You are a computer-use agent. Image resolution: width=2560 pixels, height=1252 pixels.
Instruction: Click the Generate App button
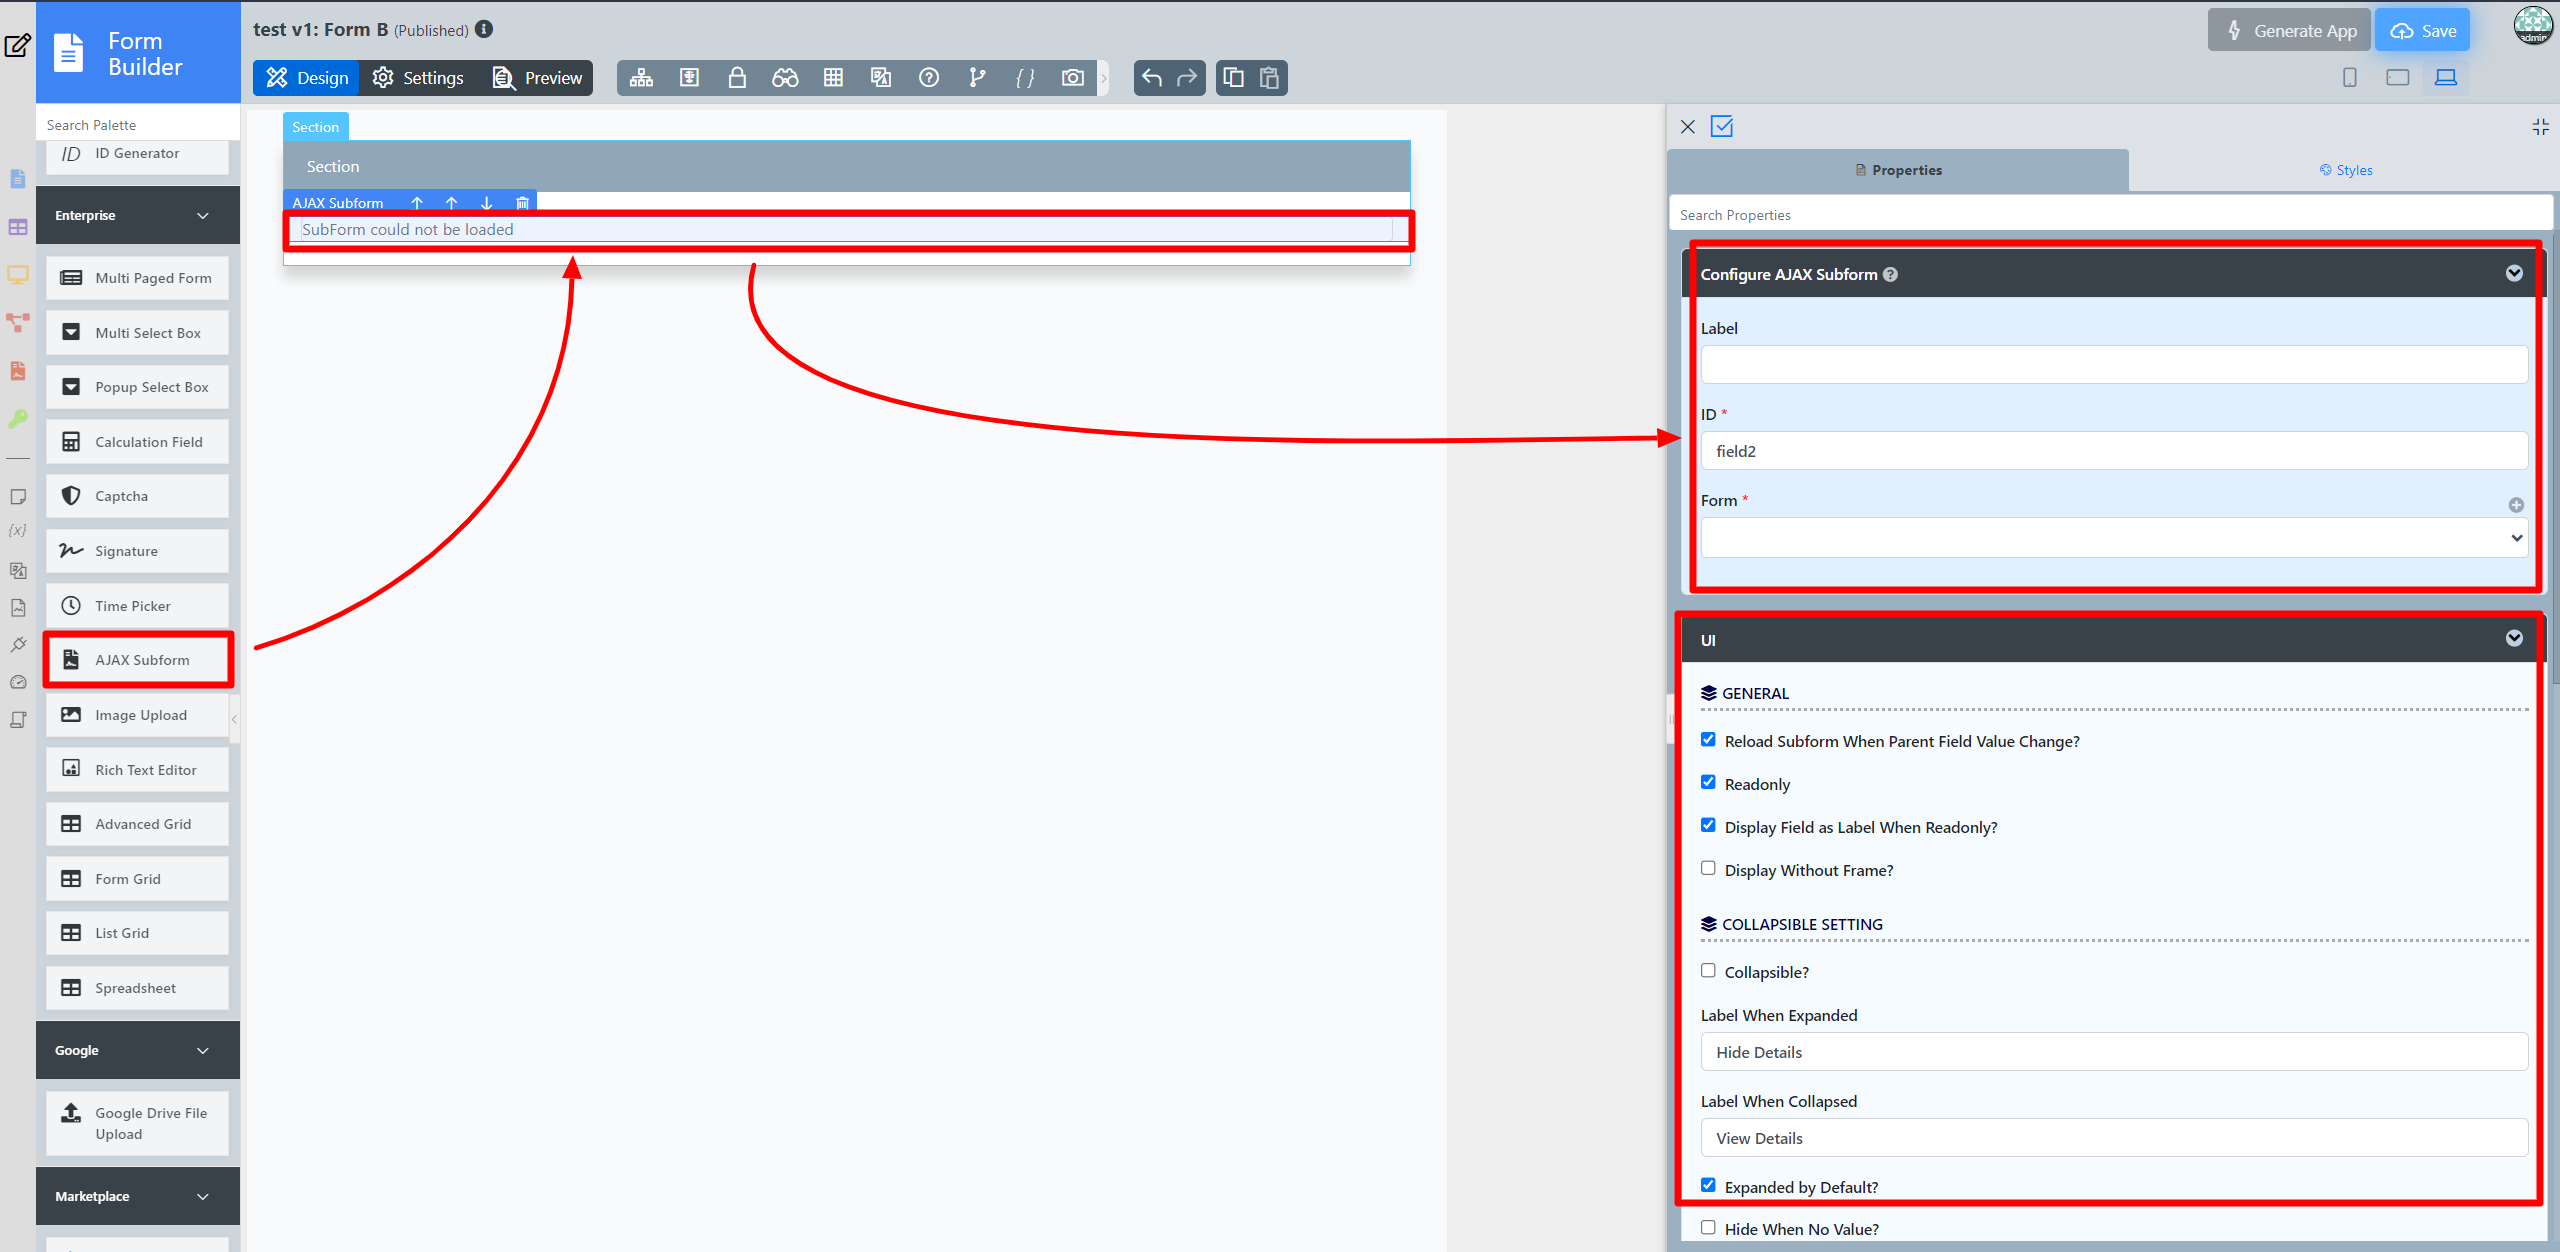(2289, 31)
